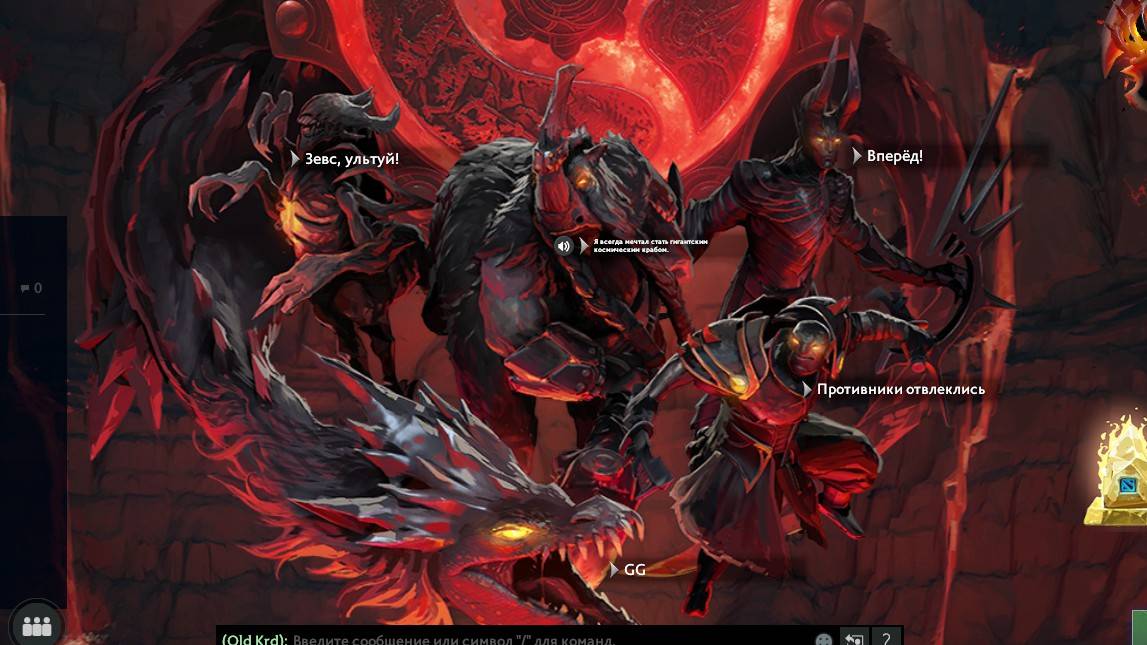Click the "(Old Krd):" chat name label
The height and width of the screenshot is (645, 1147).
(255, 639)
